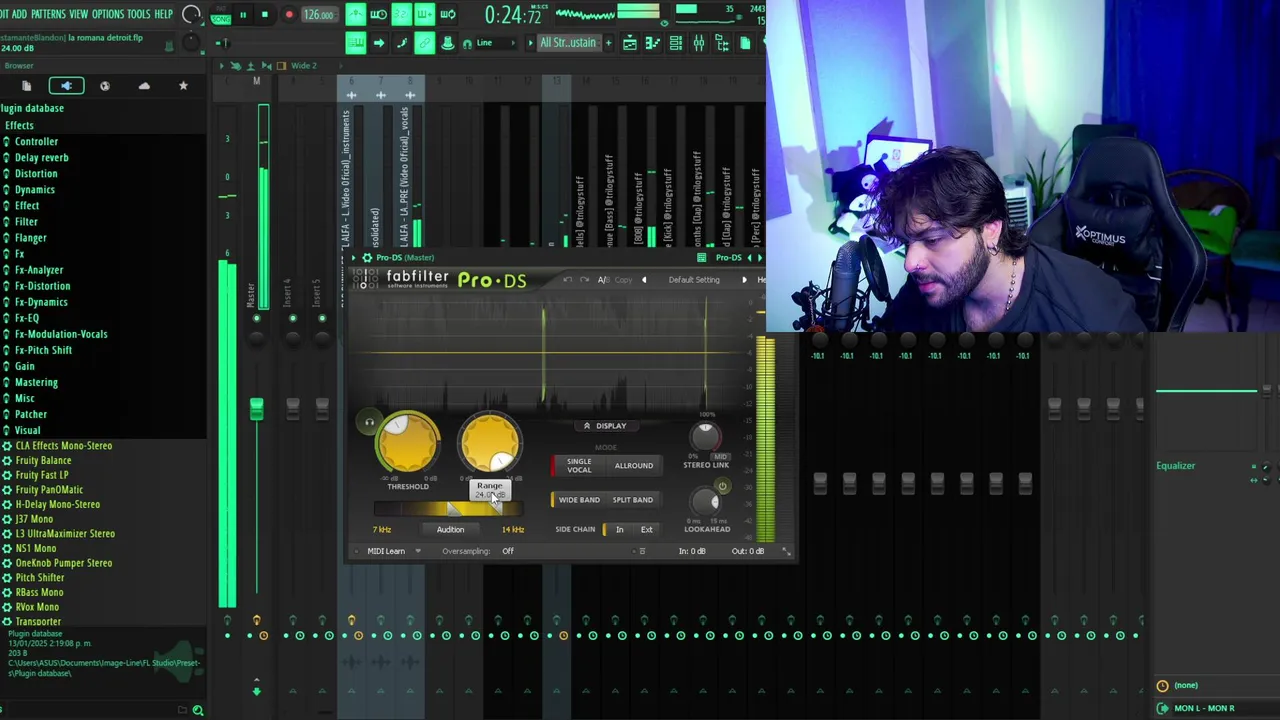Toggle the loop recording icon
Viewport: 1280px width, 720px height.
pyautogui.click(x=448, y=15)
